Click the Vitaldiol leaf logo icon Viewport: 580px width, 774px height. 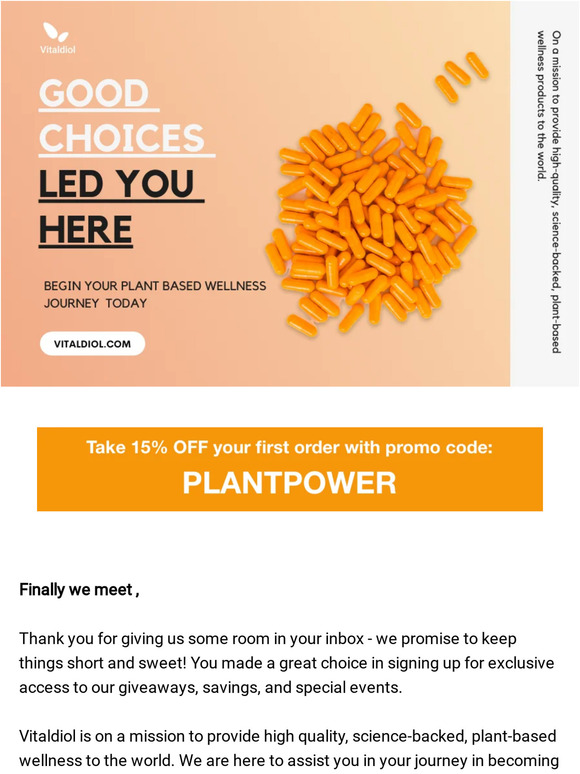coord(55,33)
